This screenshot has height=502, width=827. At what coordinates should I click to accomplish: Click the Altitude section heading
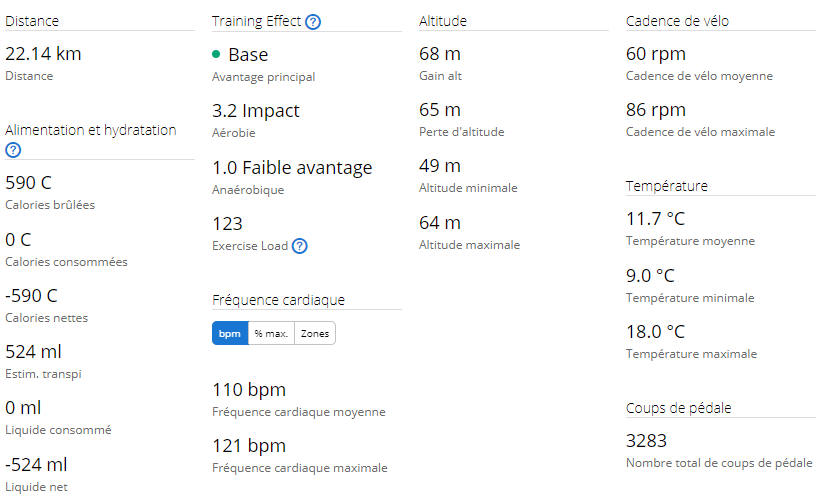coord(443,21)
